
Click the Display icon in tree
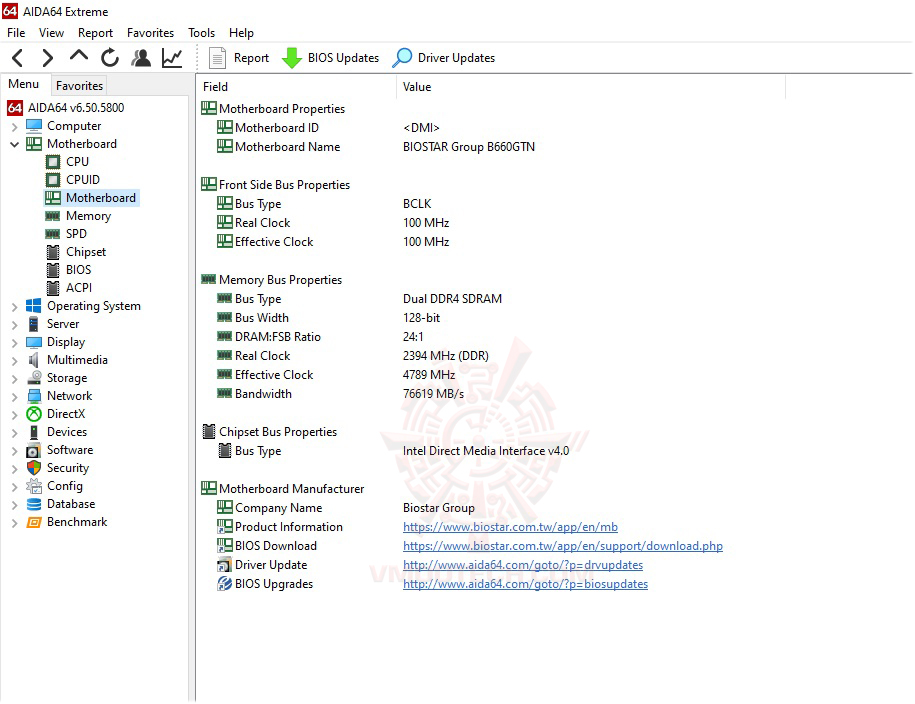[34, 342]
